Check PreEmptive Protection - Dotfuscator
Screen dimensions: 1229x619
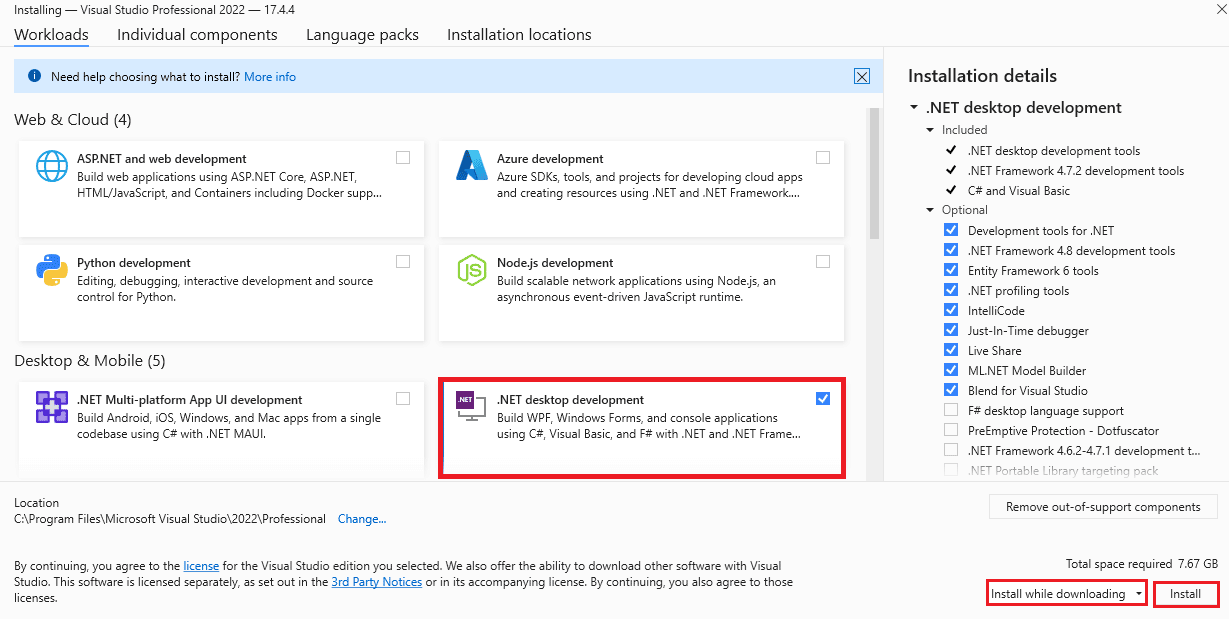click(x=951, y=430)
